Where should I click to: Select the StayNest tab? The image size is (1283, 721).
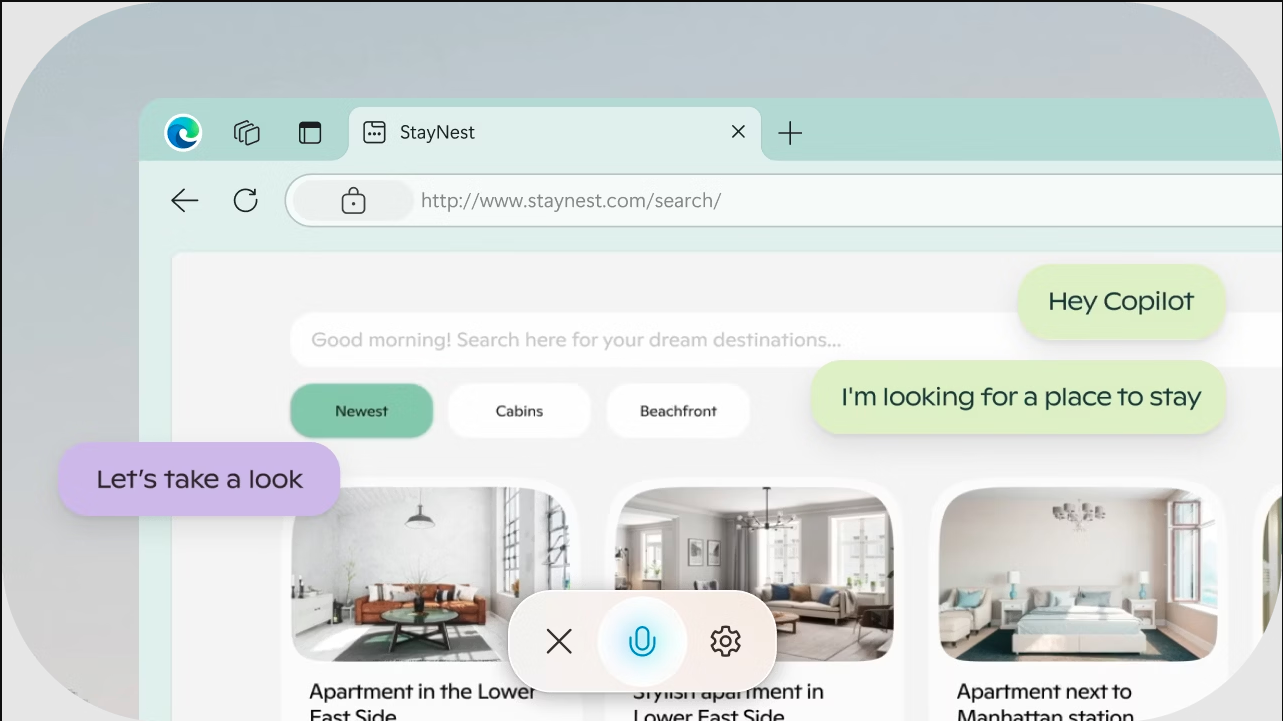500,132
